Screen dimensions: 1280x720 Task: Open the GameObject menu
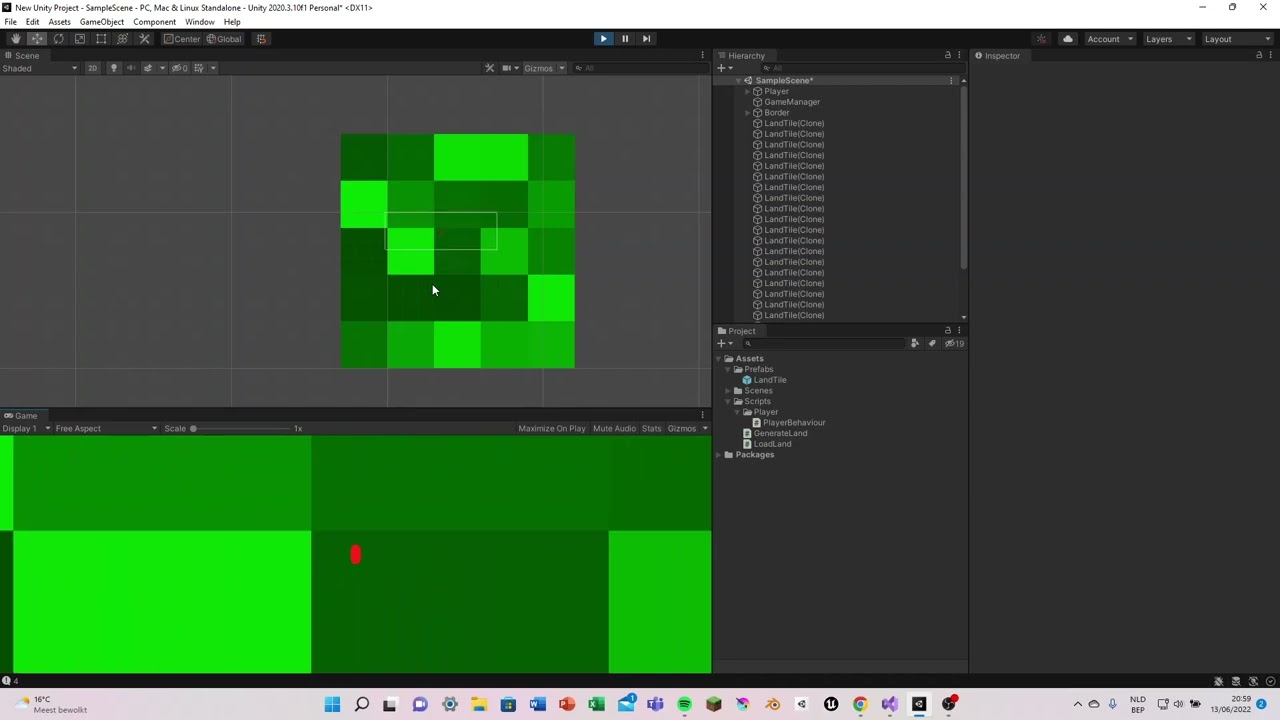[101, 21]
